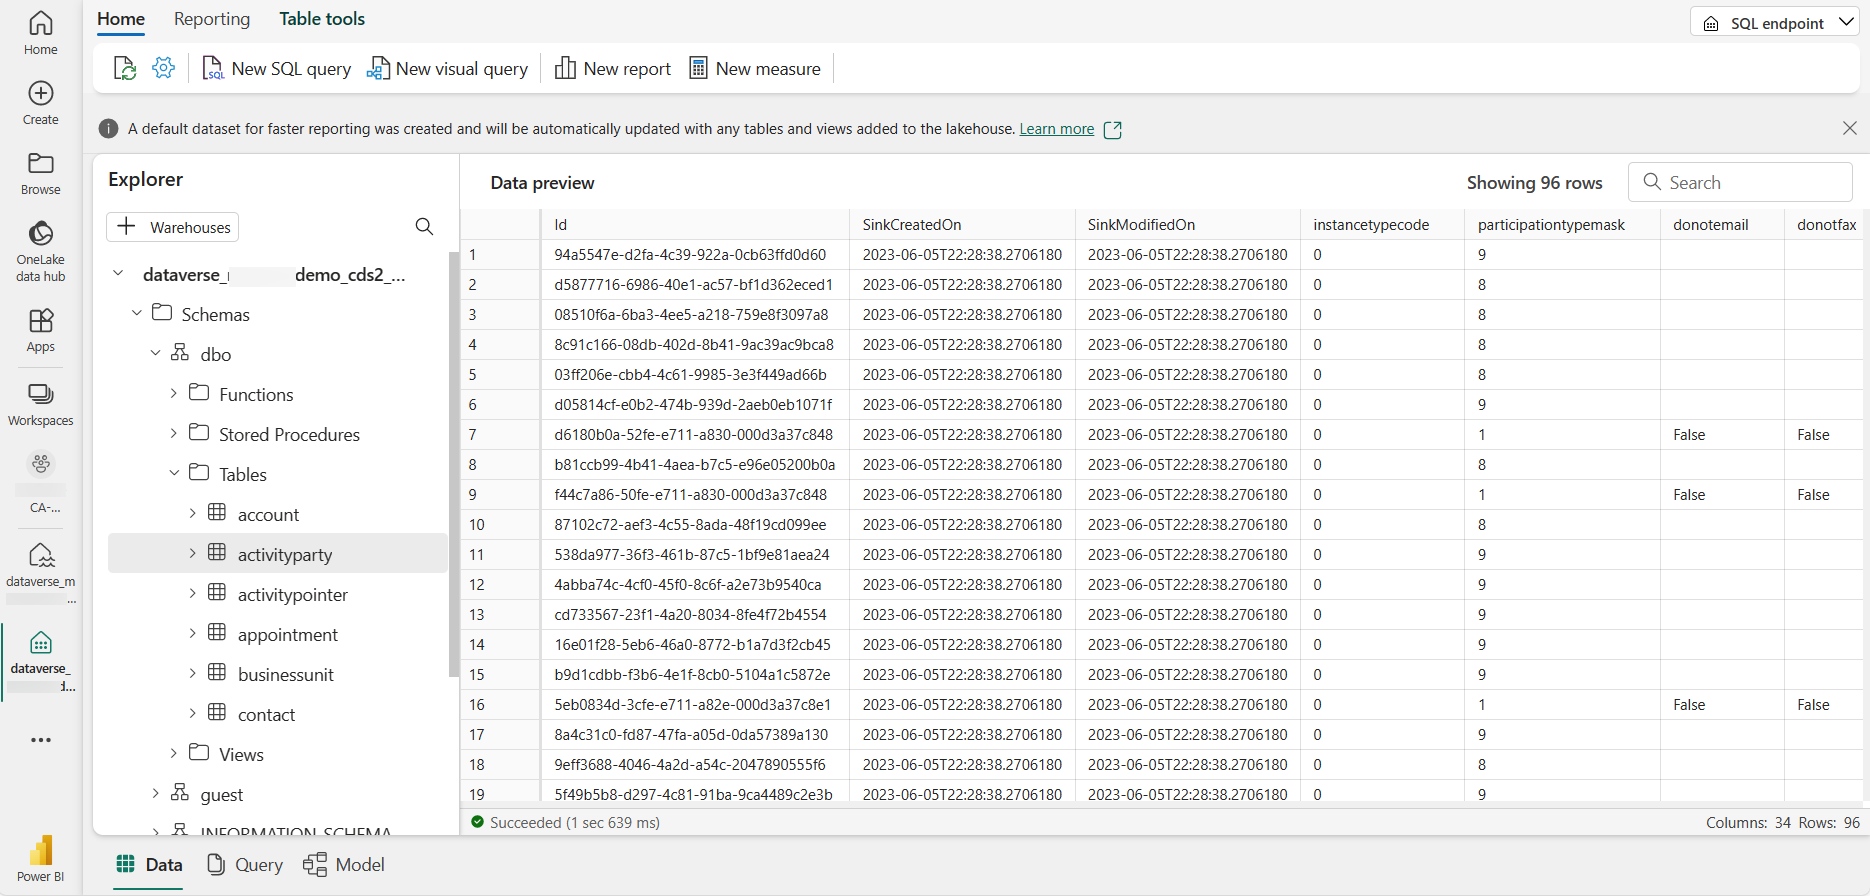This screenshot has width=1870, height=896.
Task: Switch to the Data view tab
Action: (x=150, y=865)
